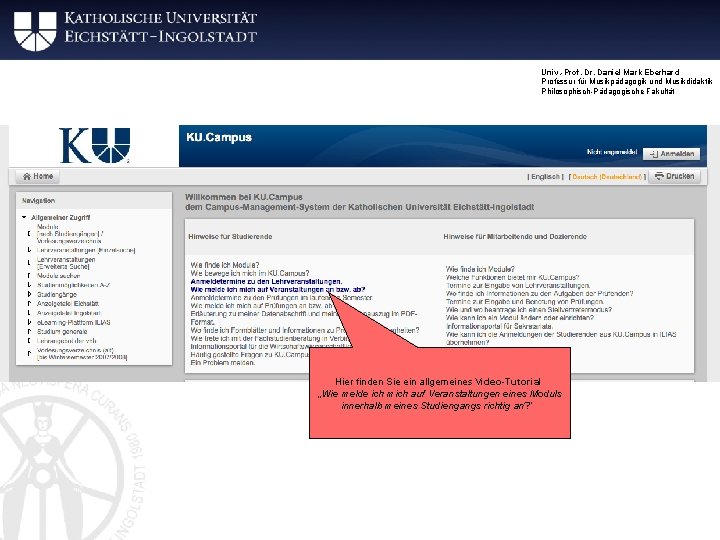Open 'Wie melde ich mich auf Veranstaltungen an bzw. ab?'
Screen dimensions: 720x540
(x=278, y=290)
